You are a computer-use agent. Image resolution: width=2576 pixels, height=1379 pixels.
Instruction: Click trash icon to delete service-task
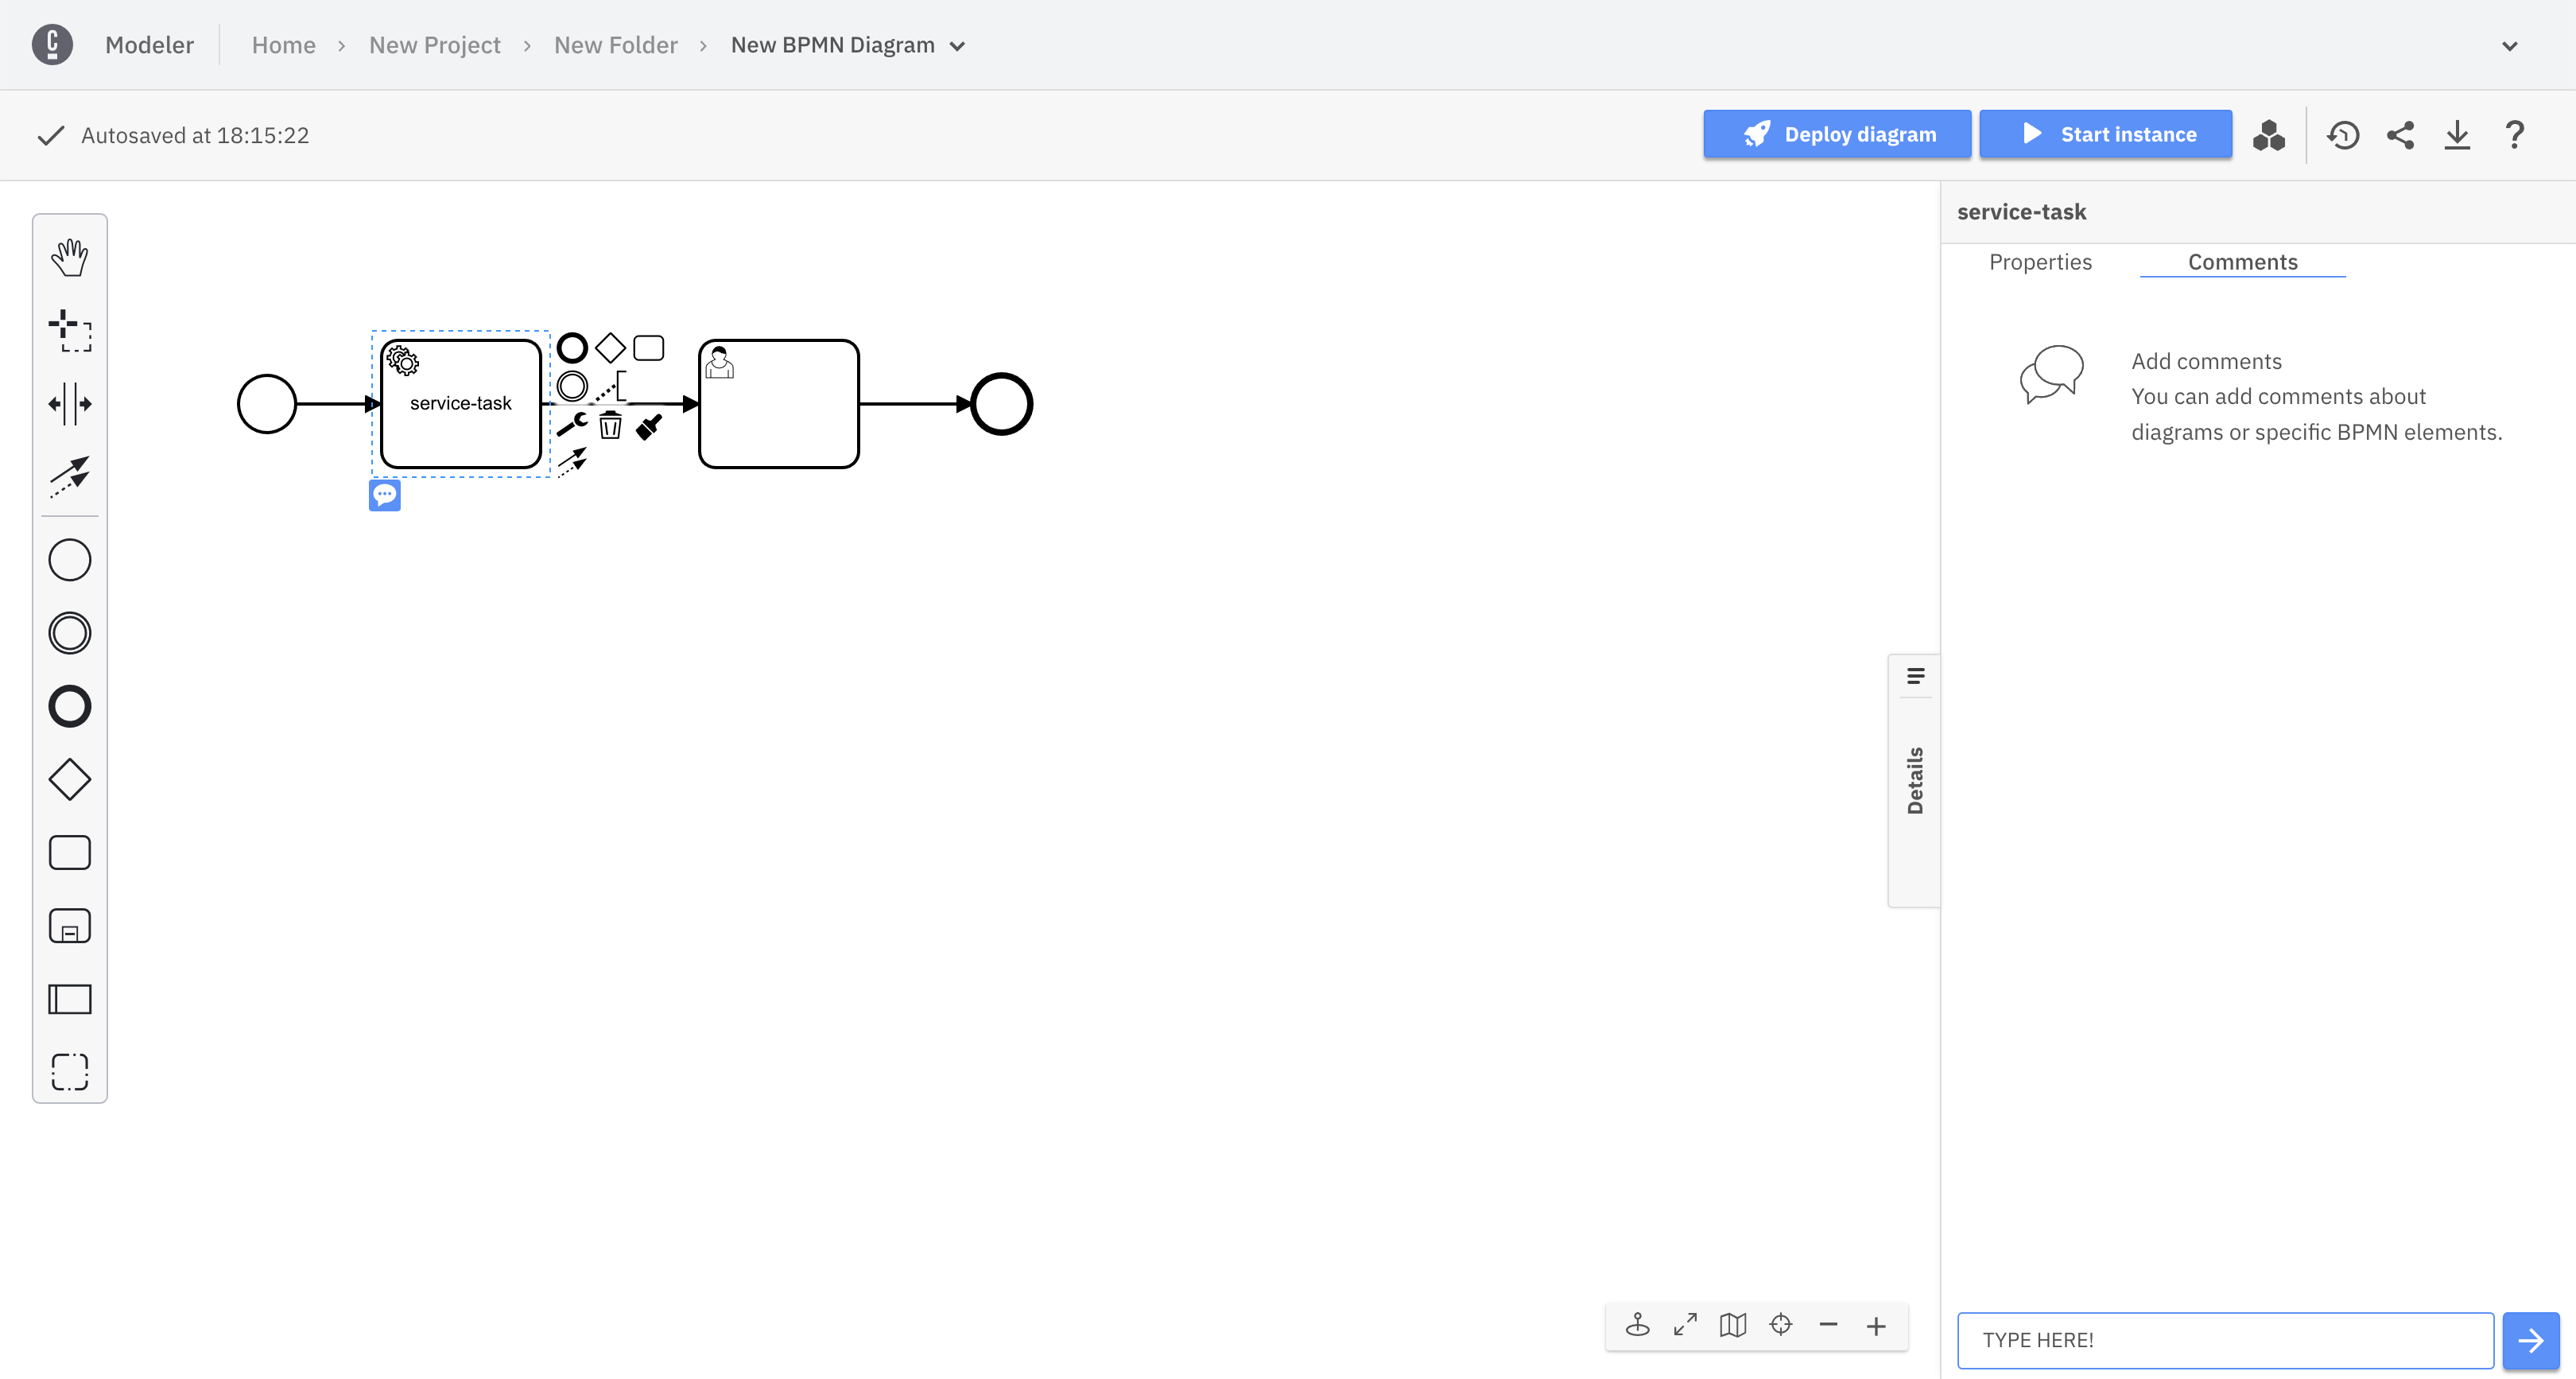pos(610,426)
